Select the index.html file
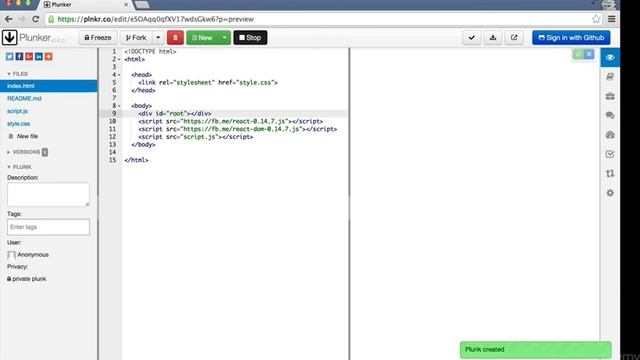The width and height of the screenshot is (640, 360). tap(49, 86)
